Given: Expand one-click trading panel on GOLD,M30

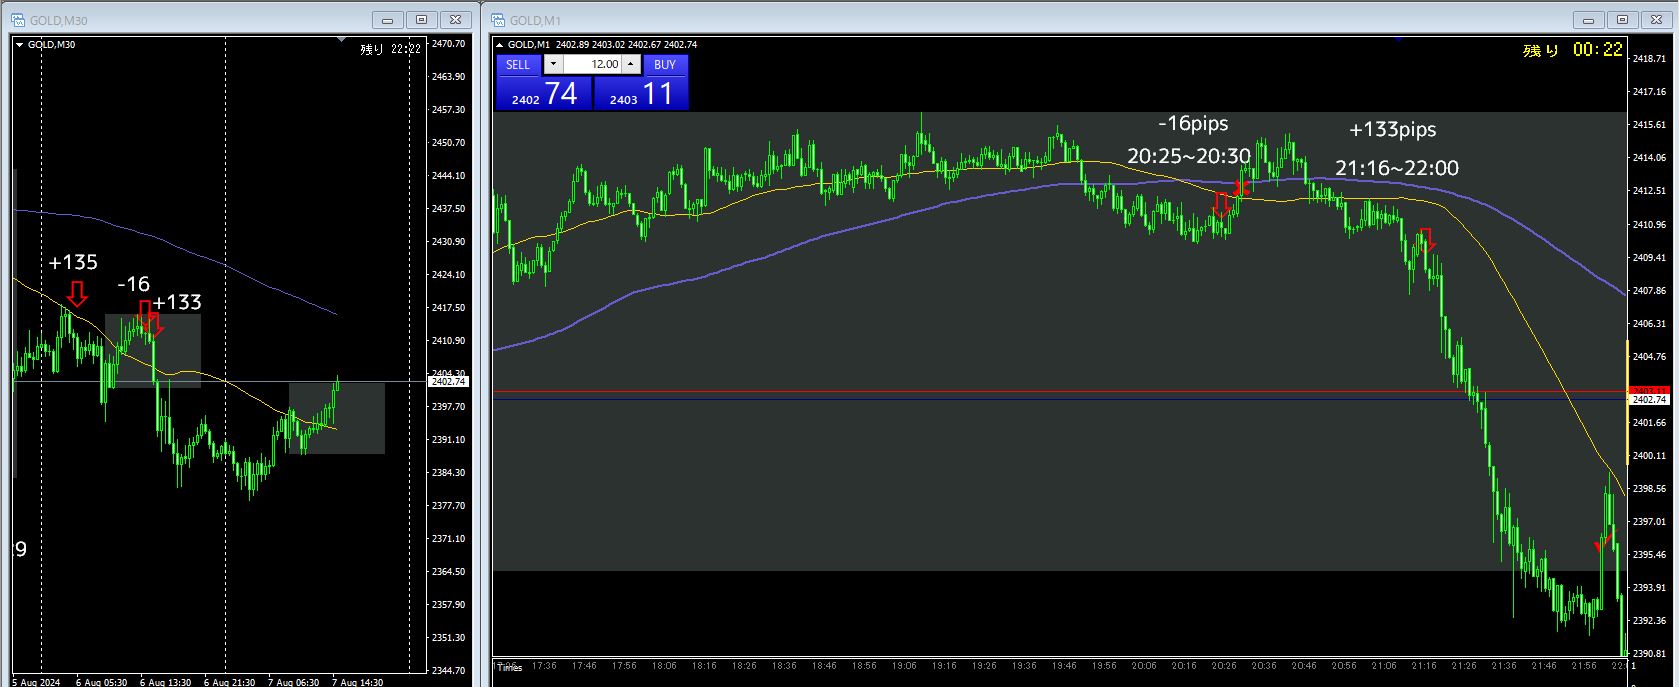Looking at the screenshot, I should (x=19, y=45).
